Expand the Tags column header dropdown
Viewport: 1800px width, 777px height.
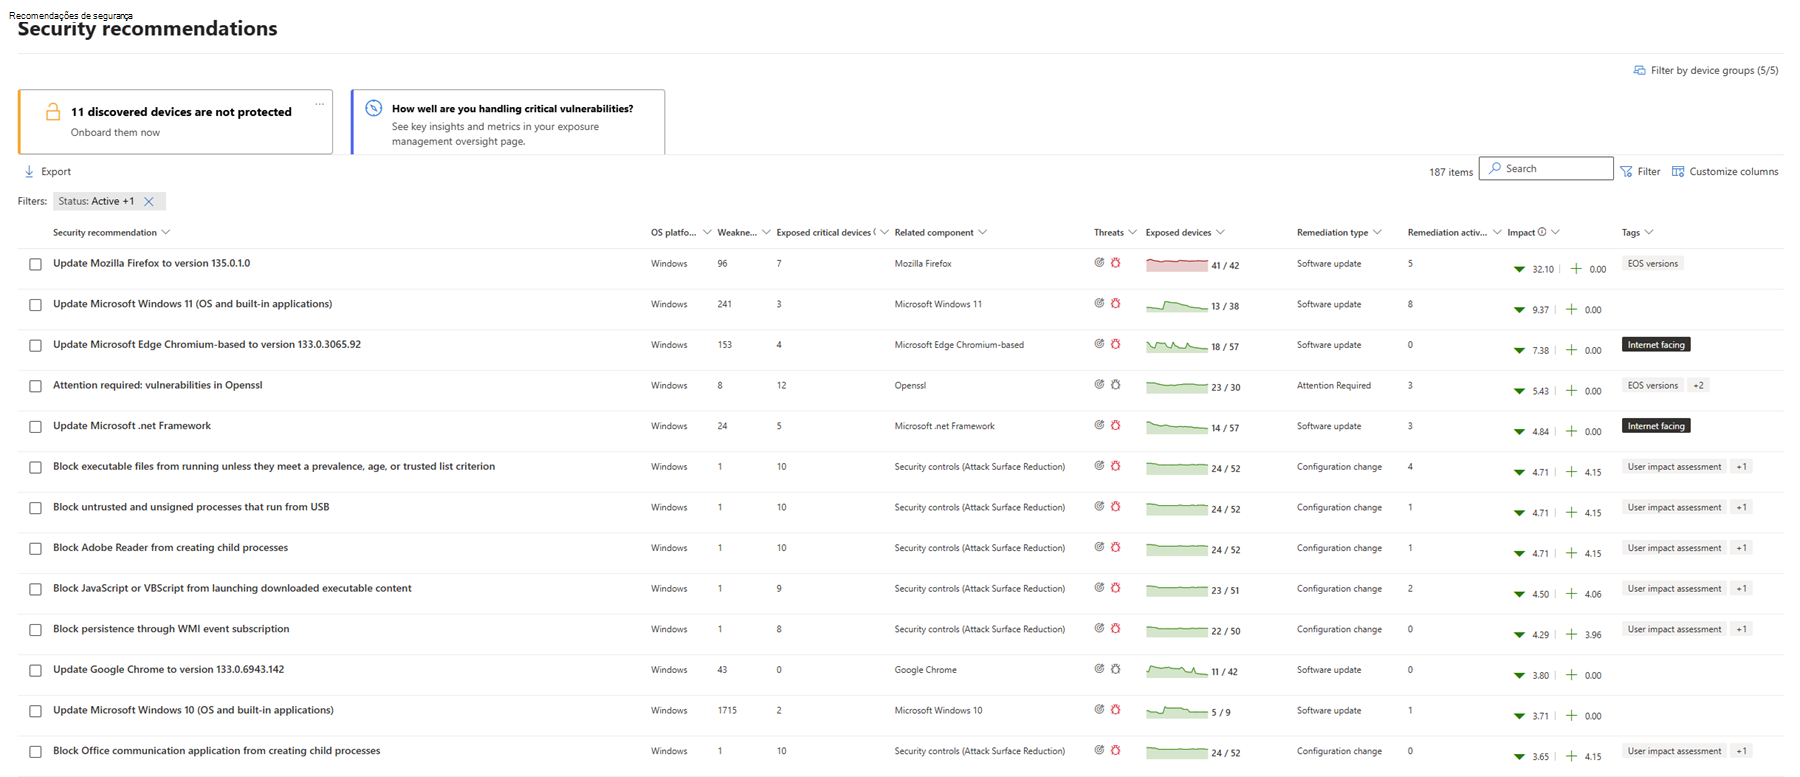tap(1649, 233)
